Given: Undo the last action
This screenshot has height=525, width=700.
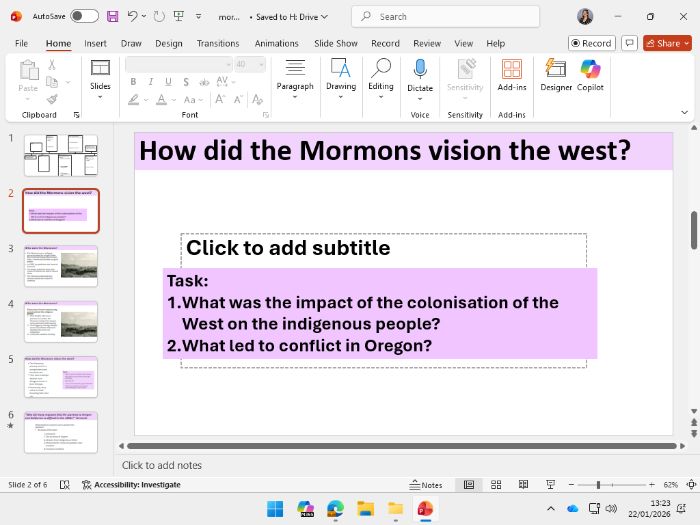Looking at the screenshot, I should pyautogui.click(x=132, y=17).
